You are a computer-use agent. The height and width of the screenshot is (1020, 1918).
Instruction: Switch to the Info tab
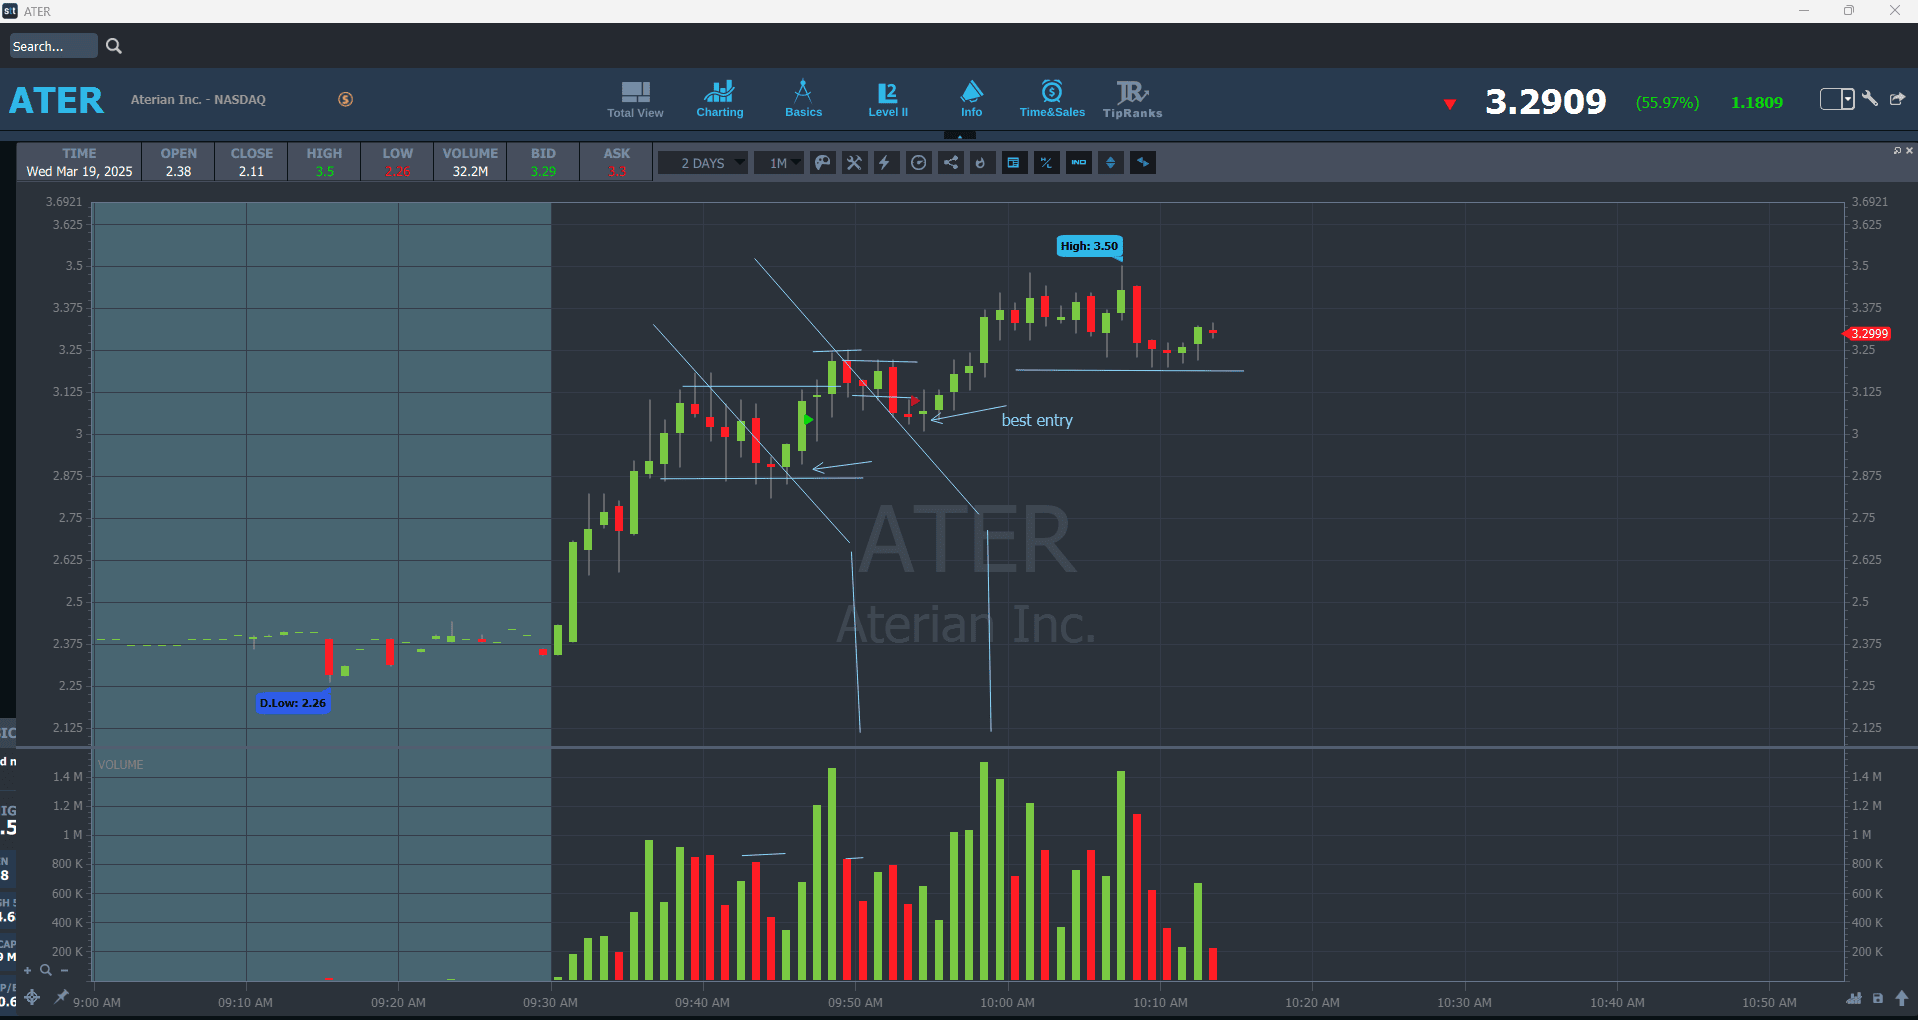click(x=972, y=100)
